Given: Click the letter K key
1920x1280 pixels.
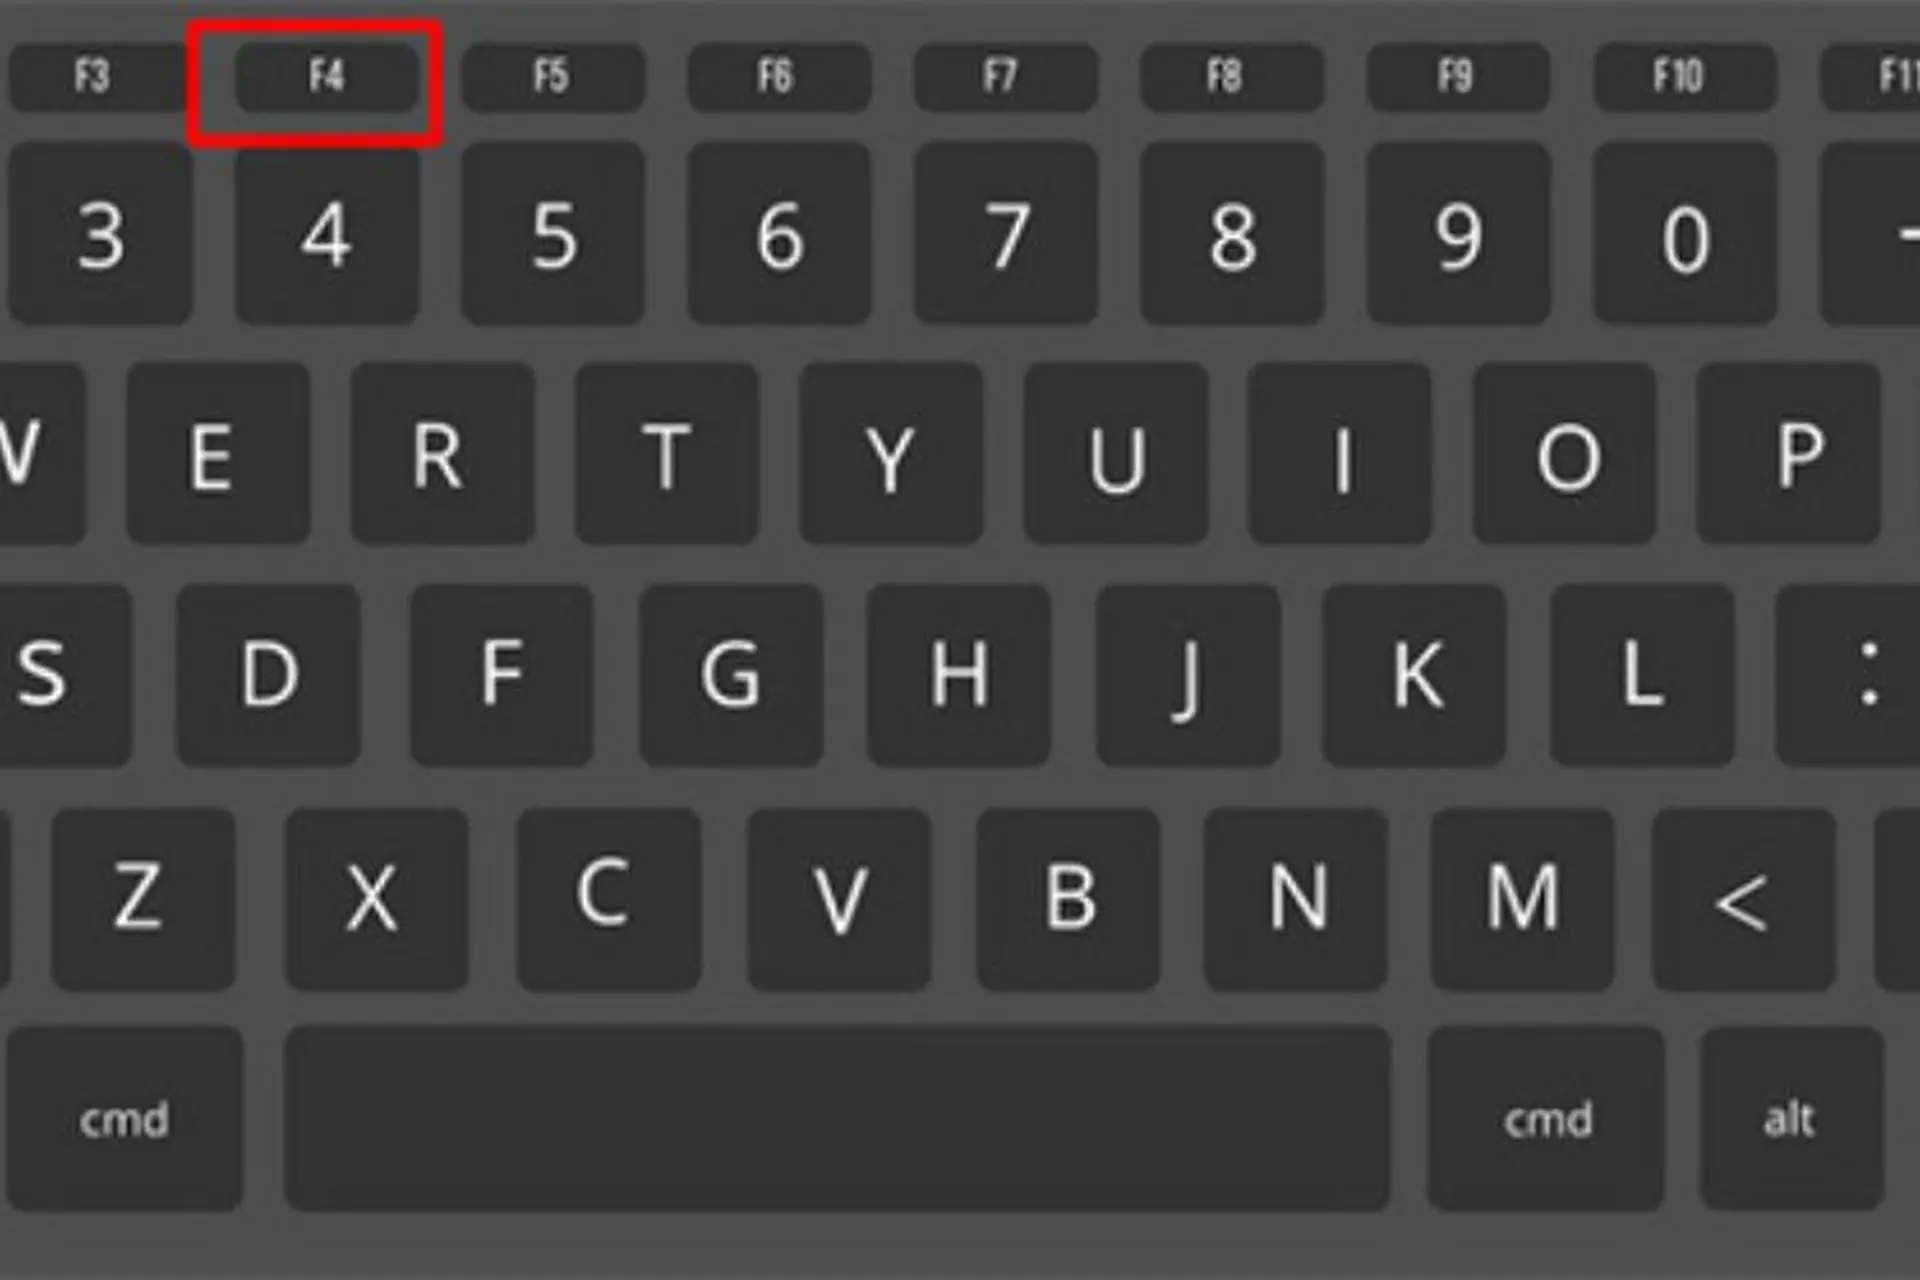Looking at the screenshot, I should click(1414, 676).
